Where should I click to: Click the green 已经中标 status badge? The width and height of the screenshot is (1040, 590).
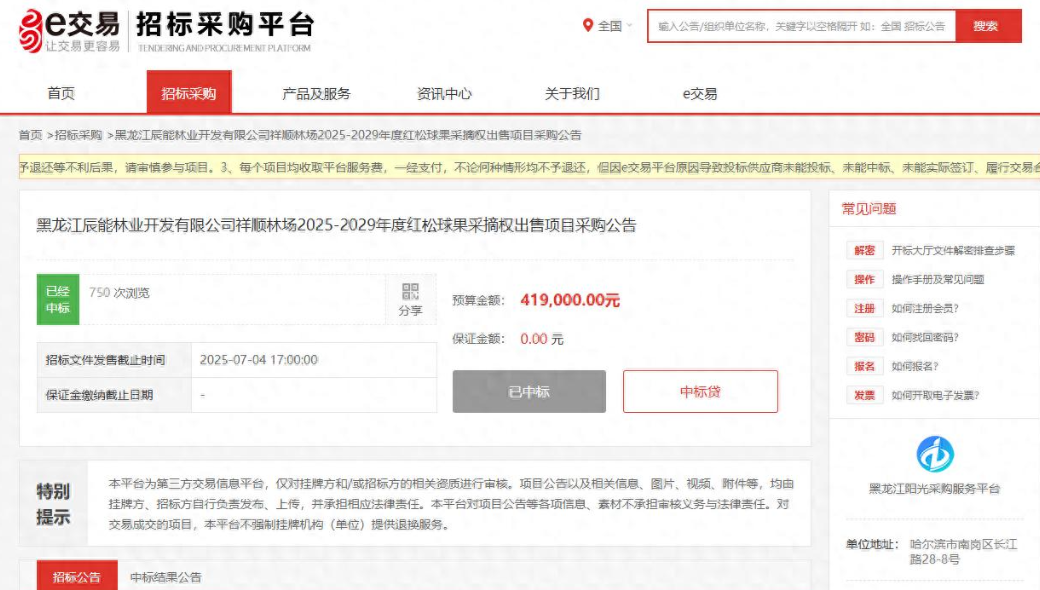pos(58,300)
